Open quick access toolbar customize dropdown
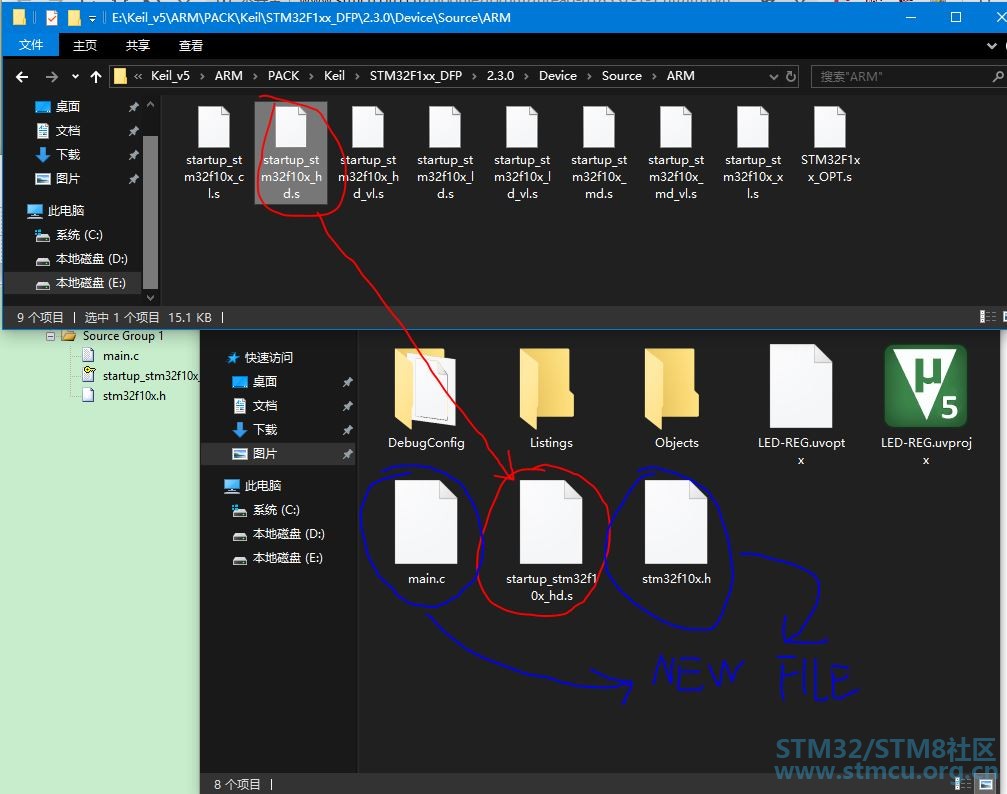The image size is (1007, 794). 92,19
